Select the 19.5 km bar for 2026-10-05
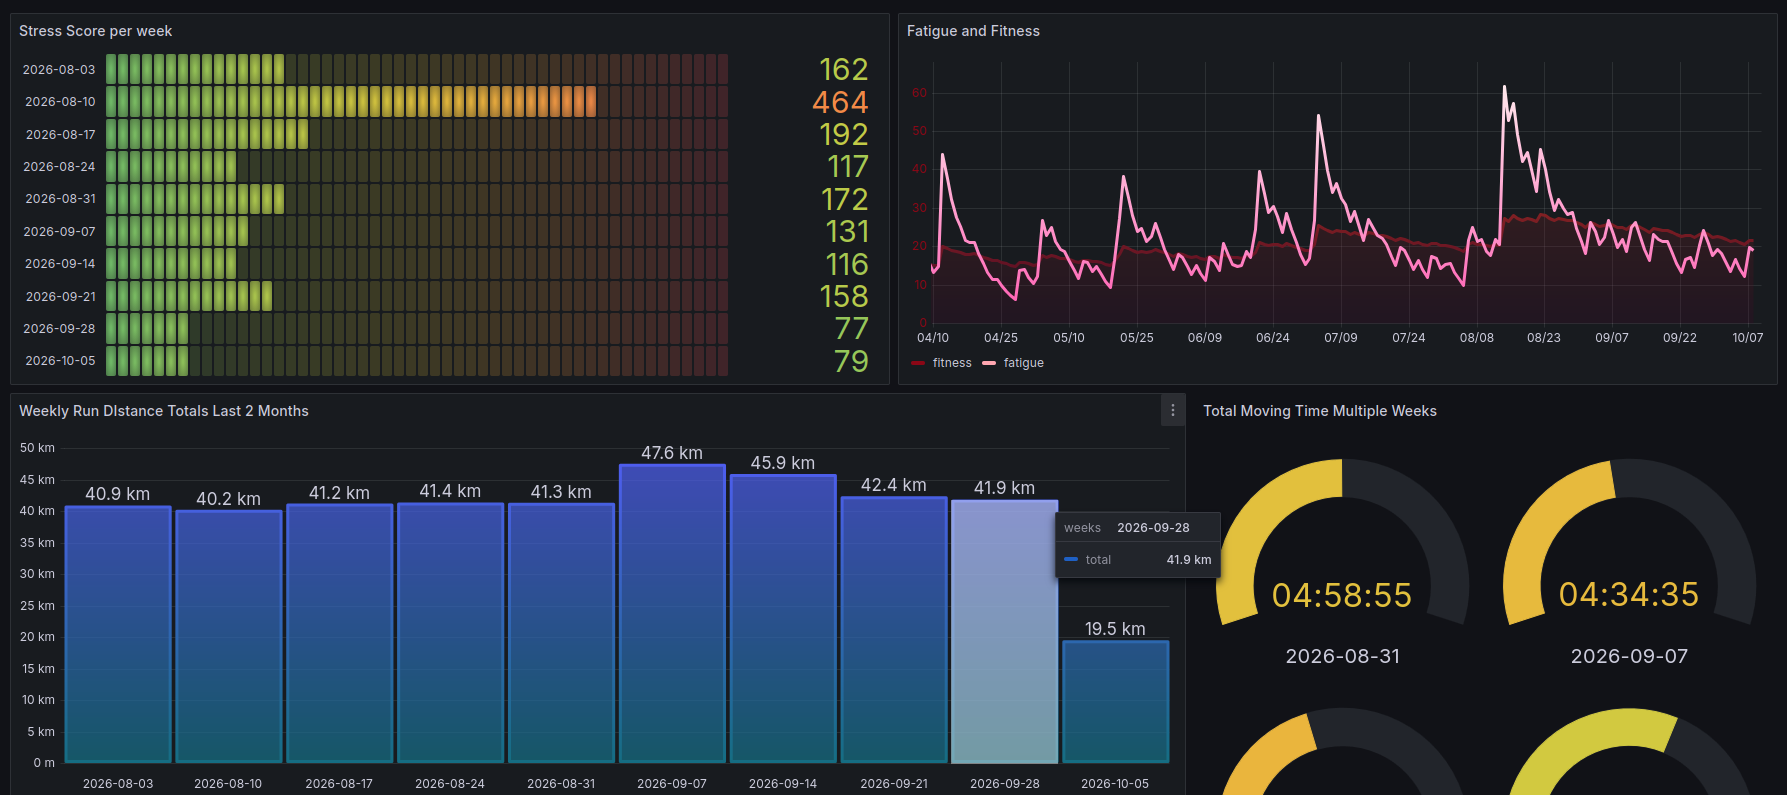Viewport: 1787px width, 795px height. coord(1115,701)
